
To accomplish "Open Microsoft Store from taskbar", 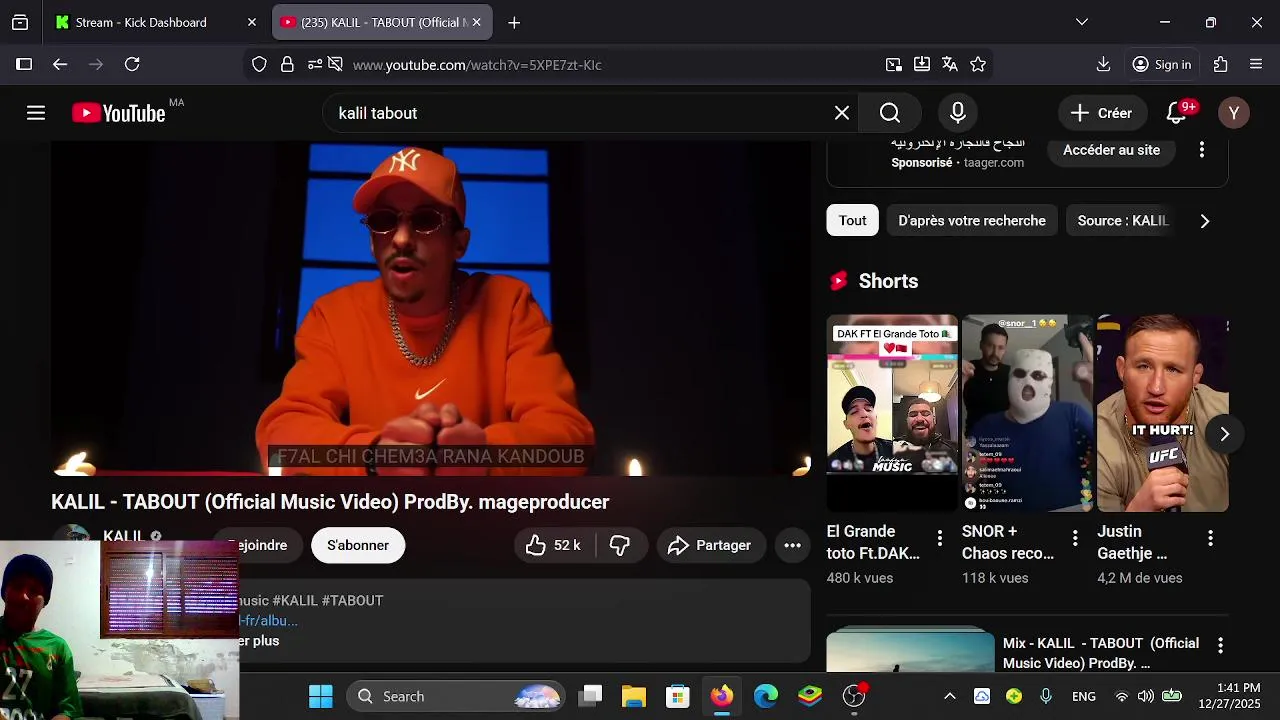I will (678, 696).
